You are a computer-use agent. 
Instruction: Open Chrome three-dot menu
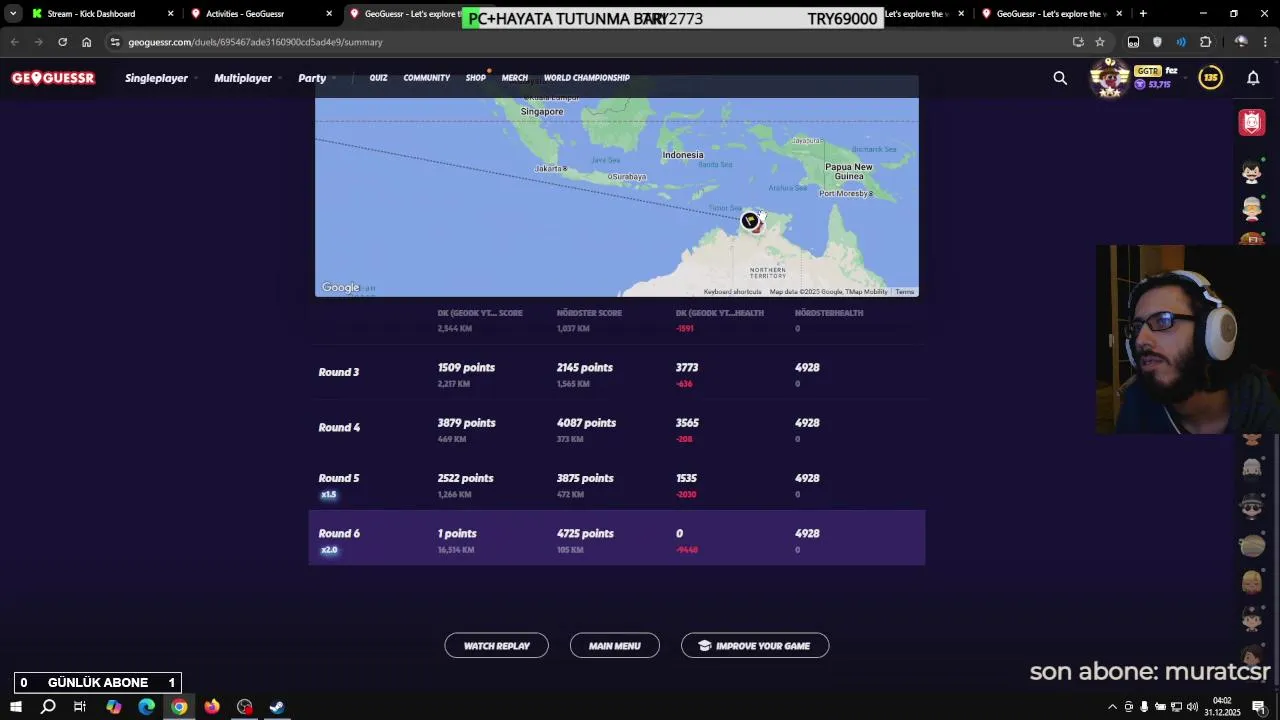(x=1265, y=42)
